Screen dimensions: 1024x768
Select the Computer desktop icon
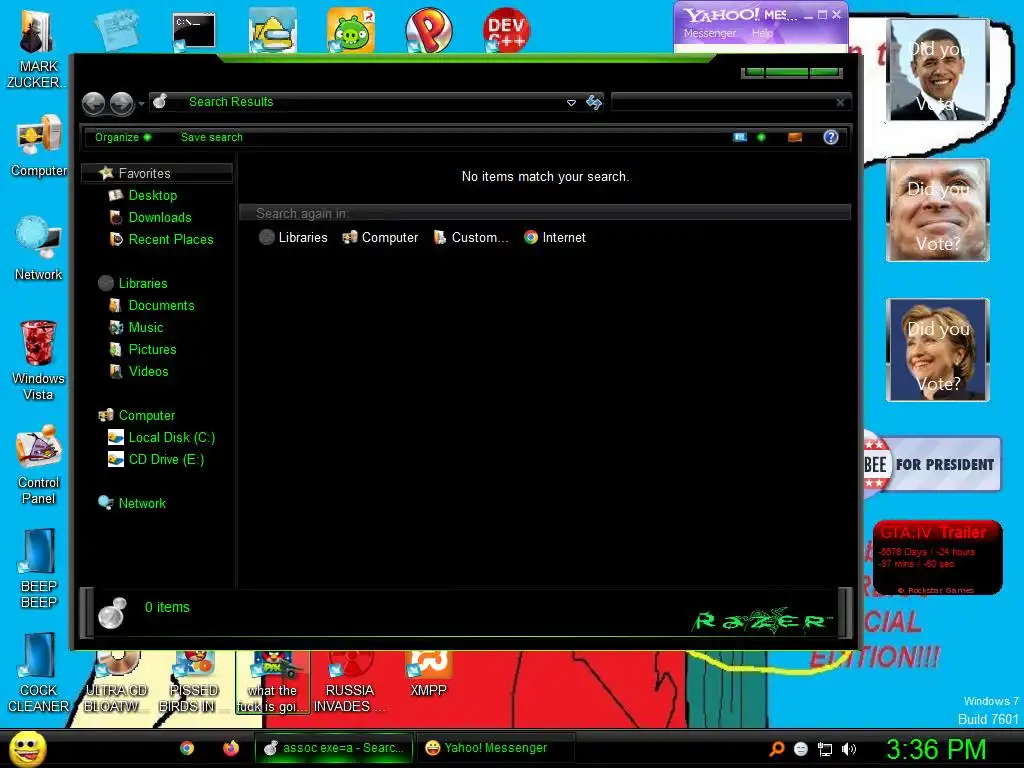tap(39, 145)
